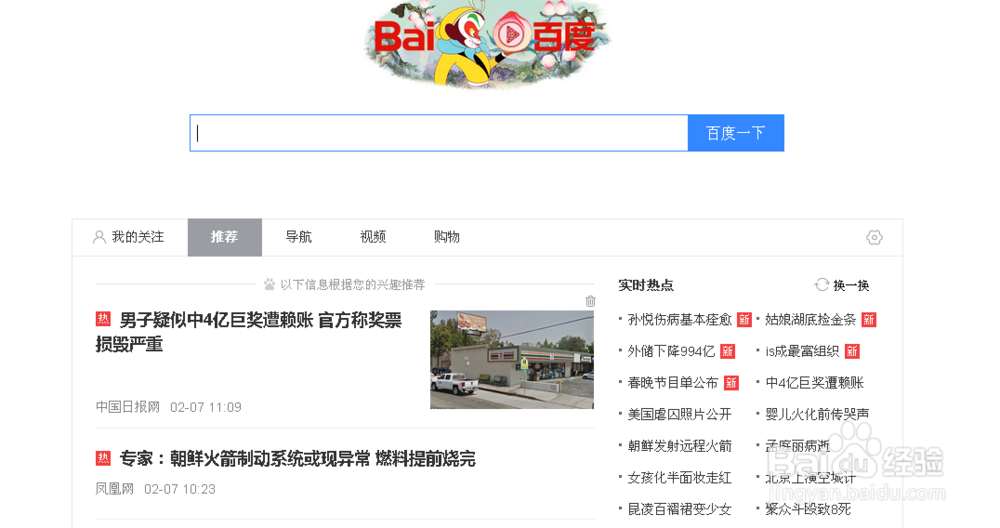Open the 我的关注 tab
The image size is (1000, 528).
(129, 237)
